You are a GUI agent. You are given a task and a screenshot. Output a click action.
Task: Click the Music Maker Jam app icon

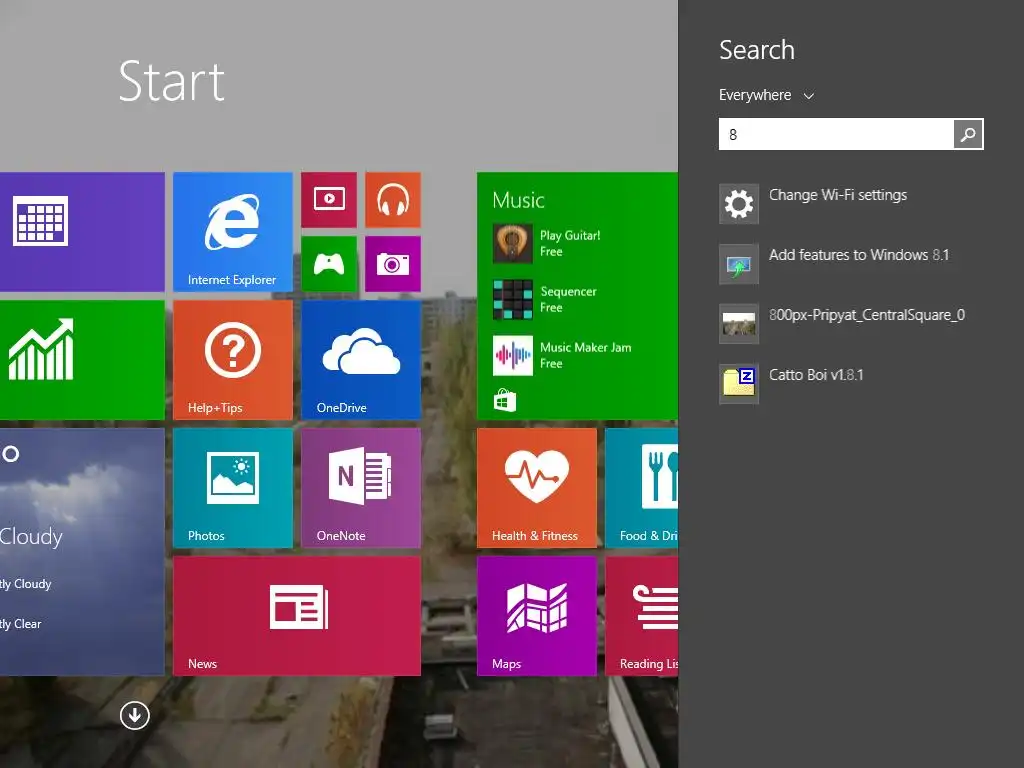[513, 355]
